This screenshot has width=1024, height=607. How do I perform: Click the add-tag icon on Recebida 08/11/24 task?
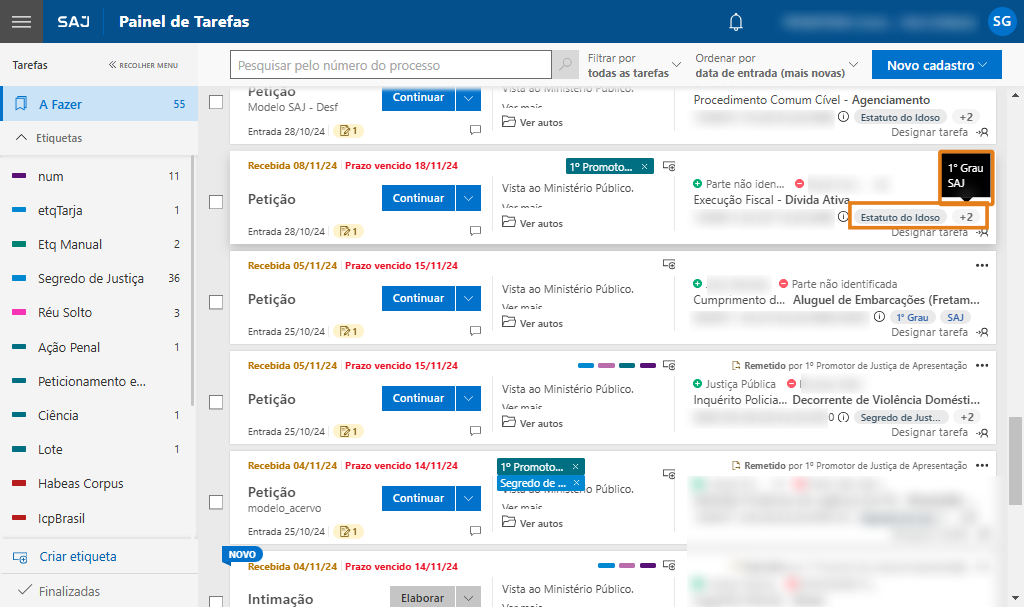(x=670, y=166)
